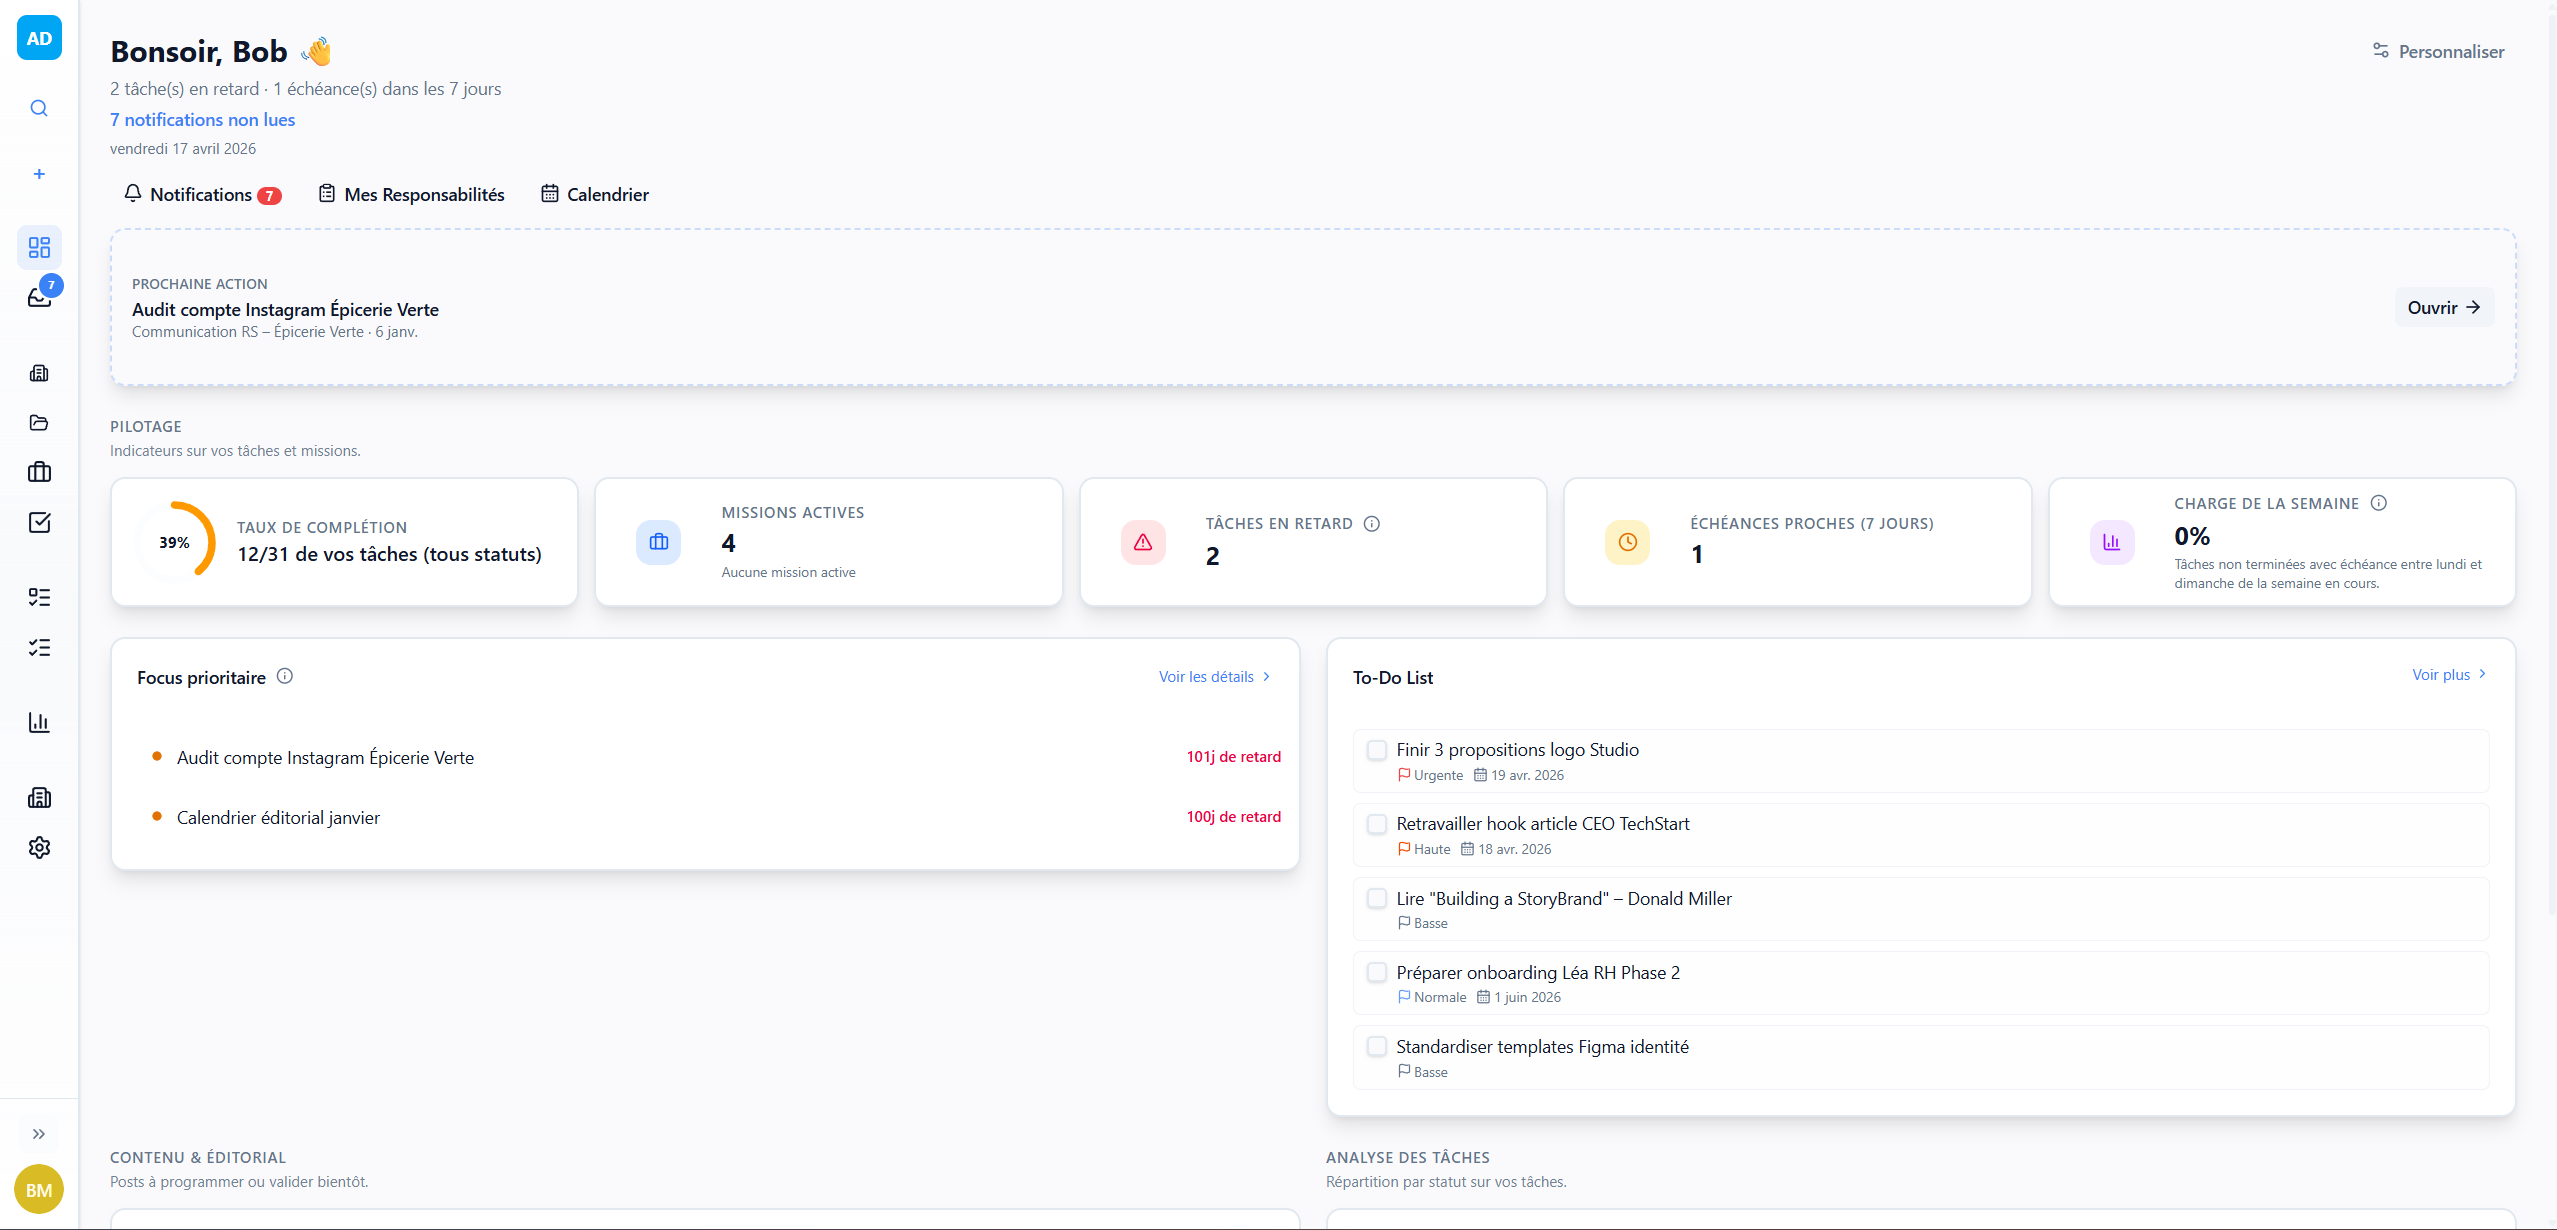This screenshot has height=1230, width=2557.
Task: Switch to Mes Responsabilités tab
Action: pos(412,194)
